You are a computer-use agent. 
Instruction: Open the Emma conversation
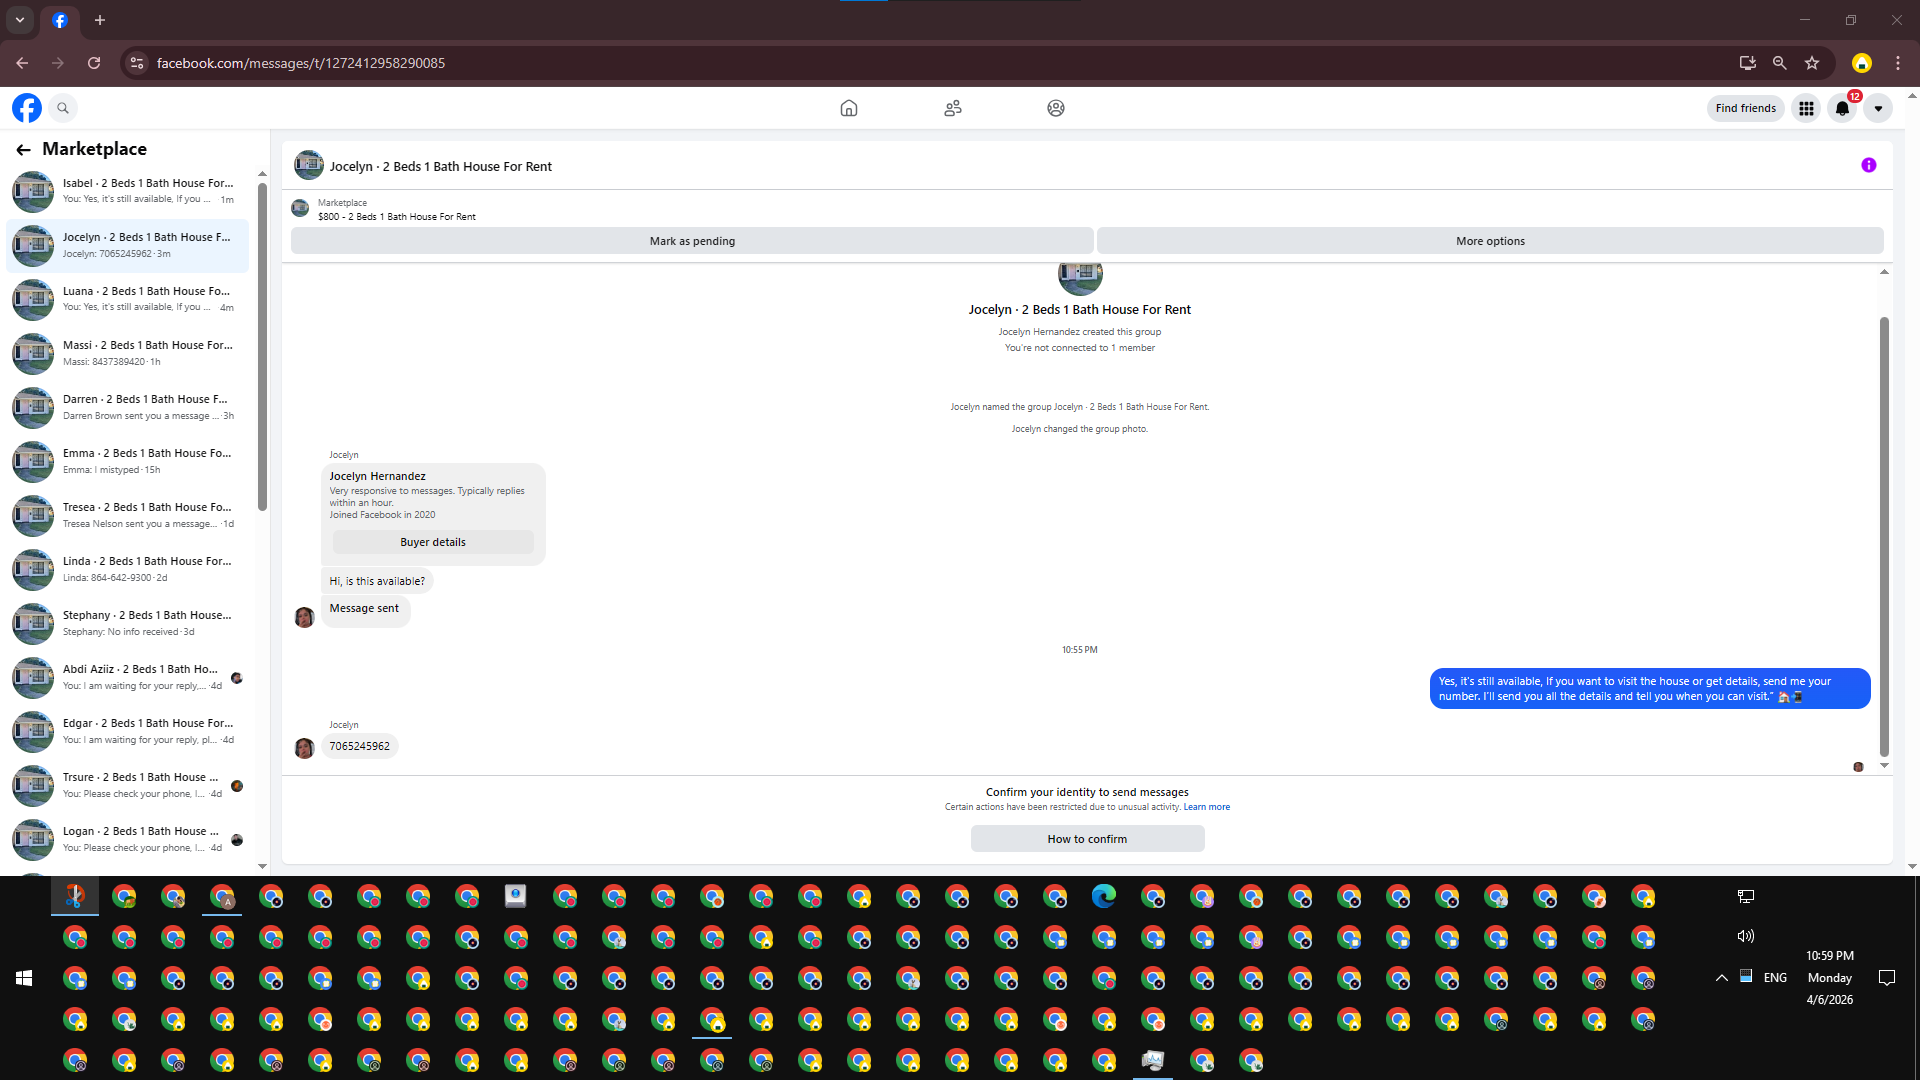pyautogui.click(x=128, y=461)
